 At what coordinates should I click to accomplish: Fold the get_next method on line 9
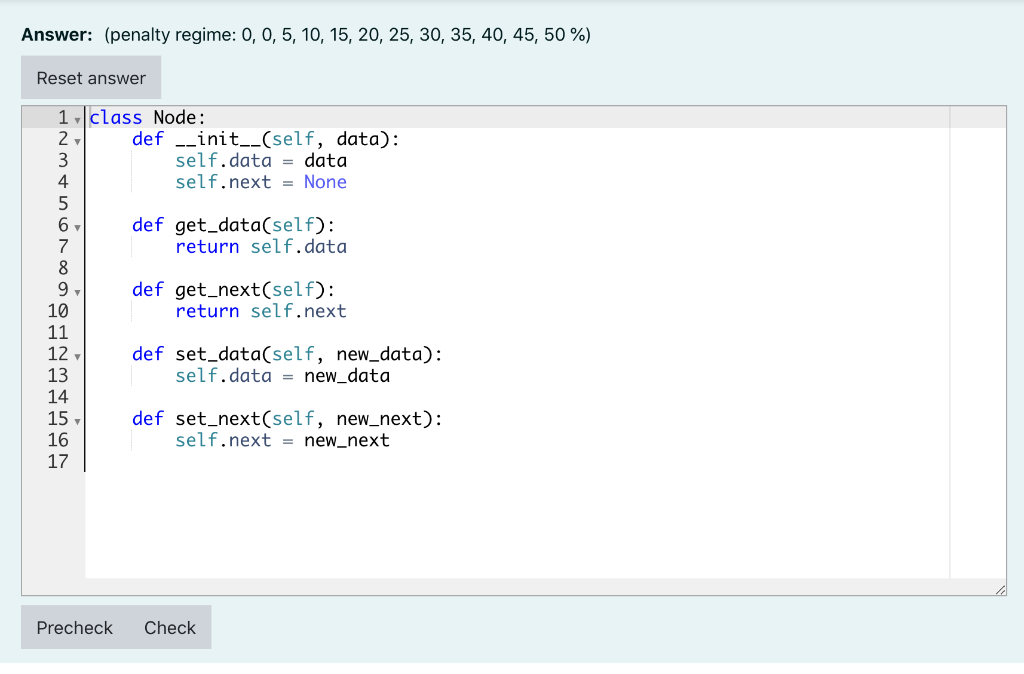pos(77,293)
